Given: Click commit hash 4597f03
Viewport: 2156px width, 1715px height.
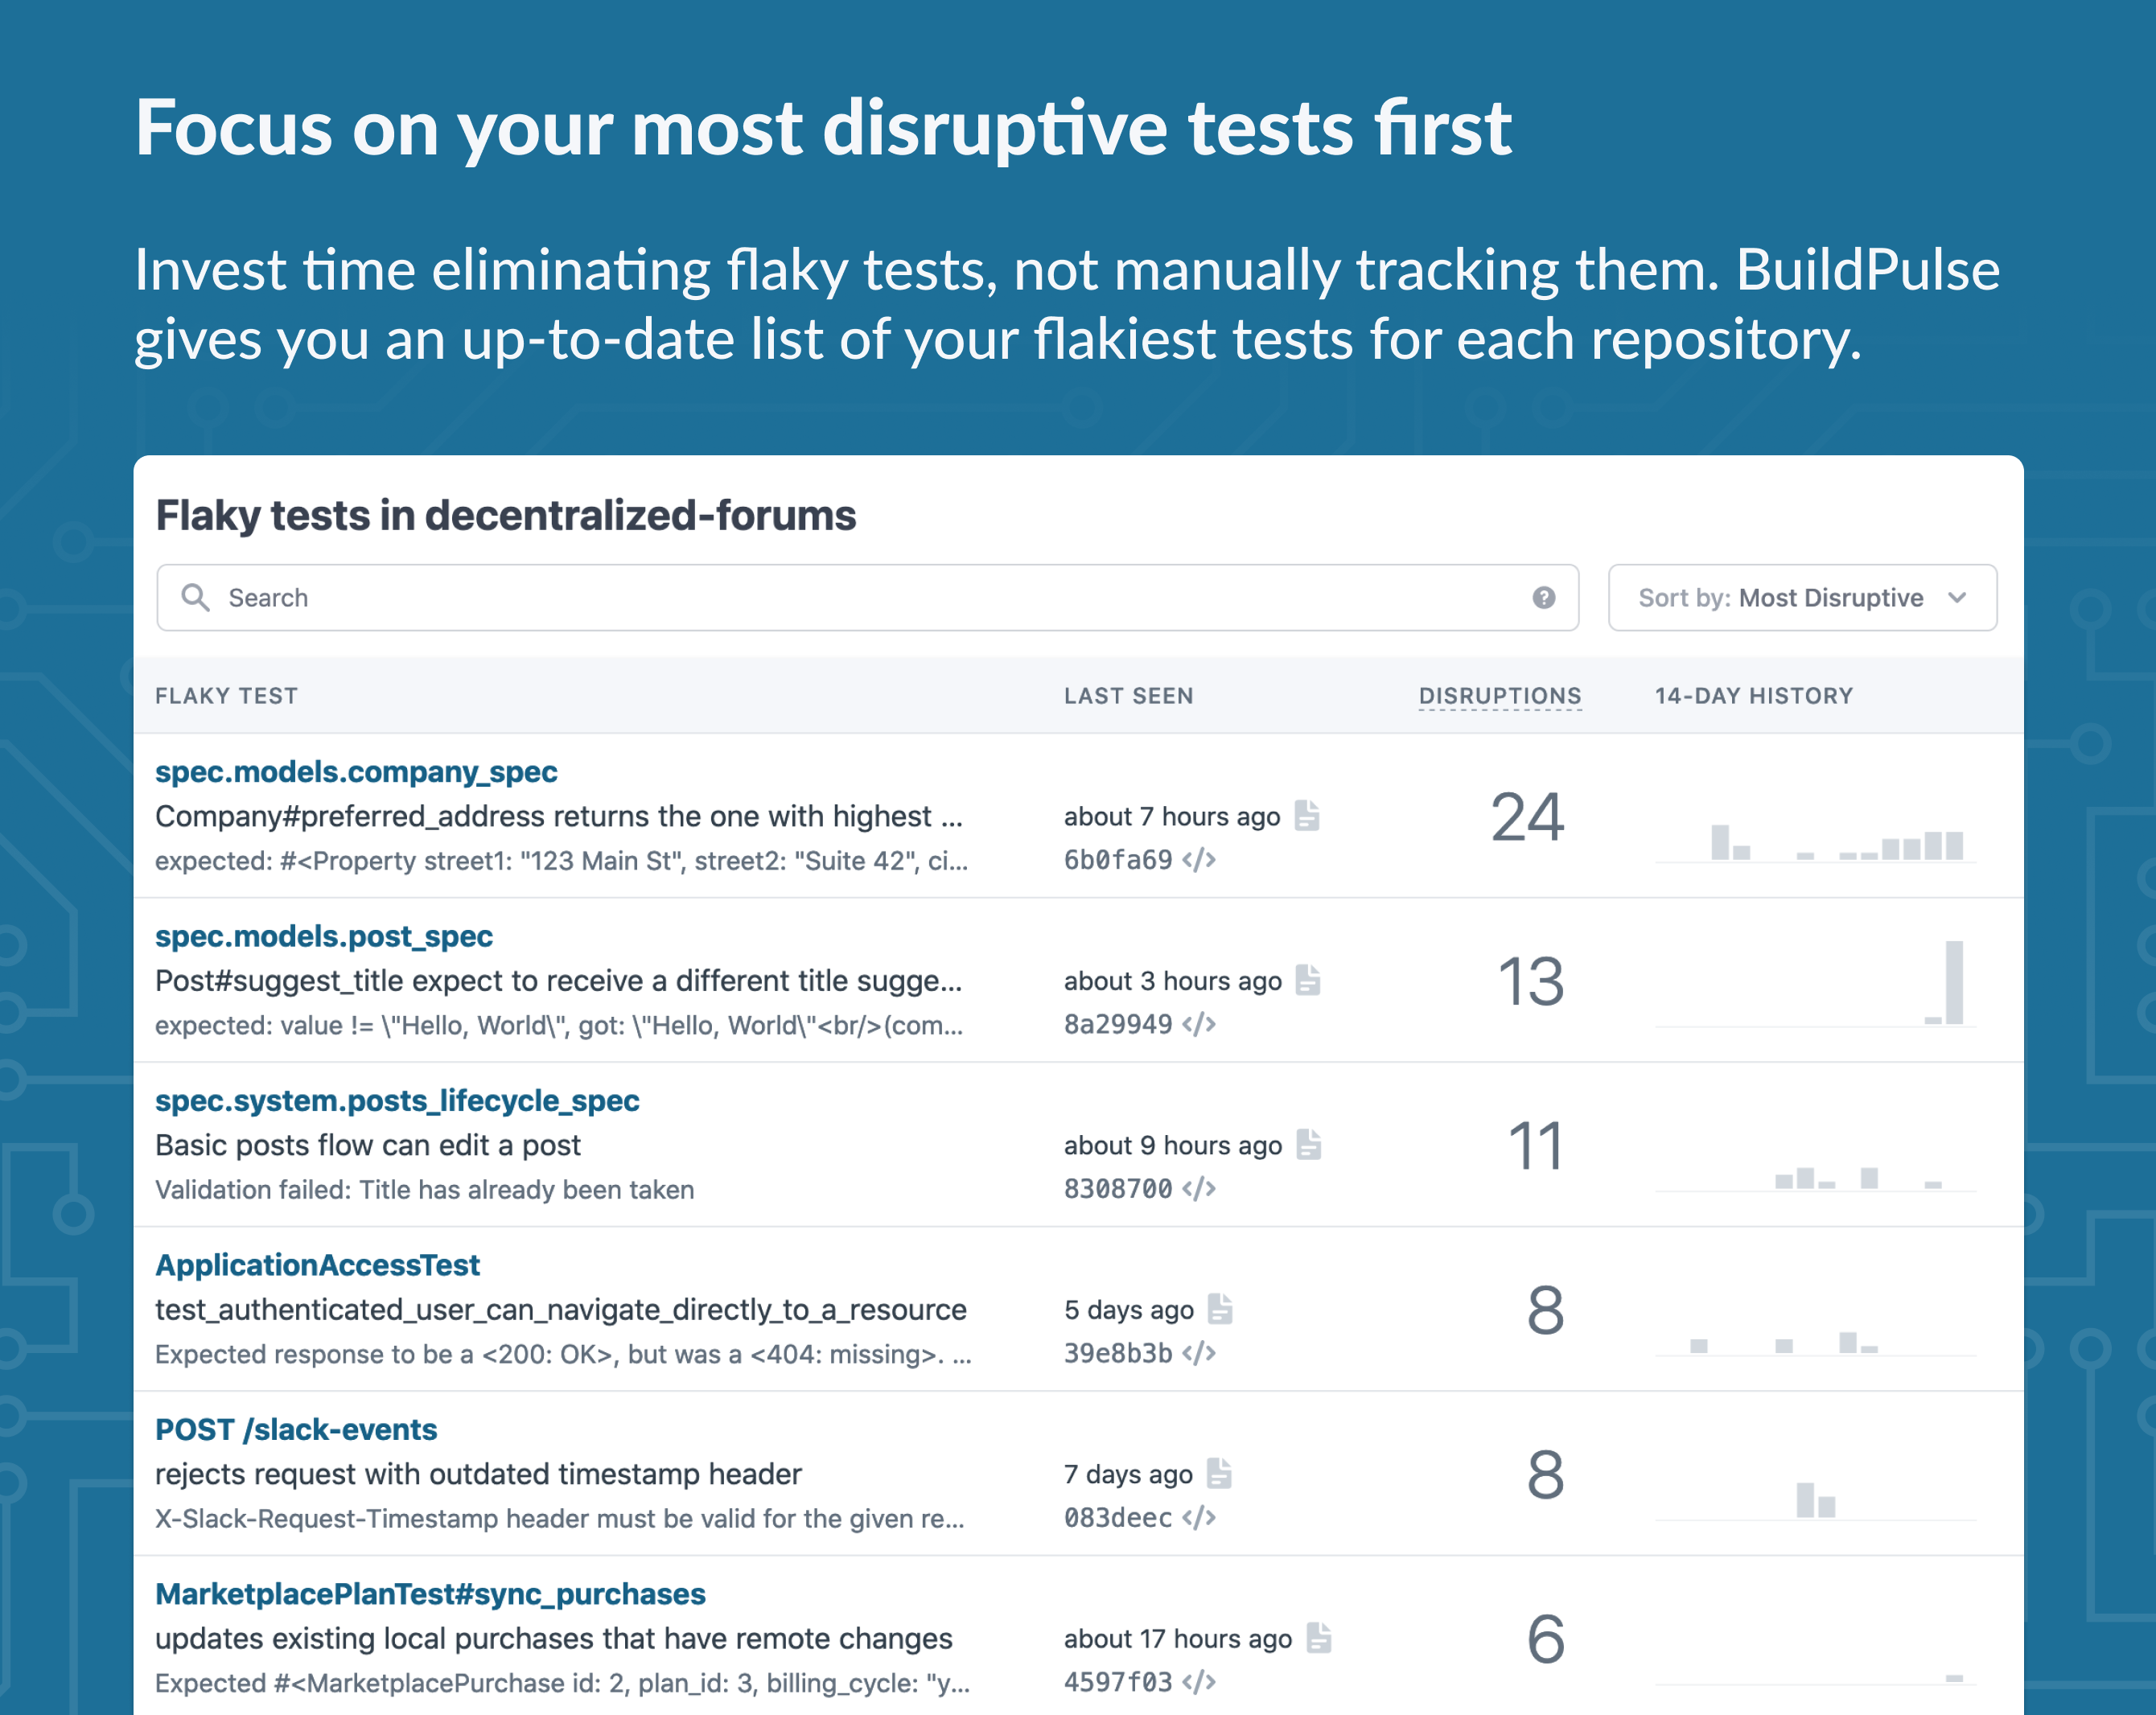Looking at the screenshot, I should 1118,1682.
